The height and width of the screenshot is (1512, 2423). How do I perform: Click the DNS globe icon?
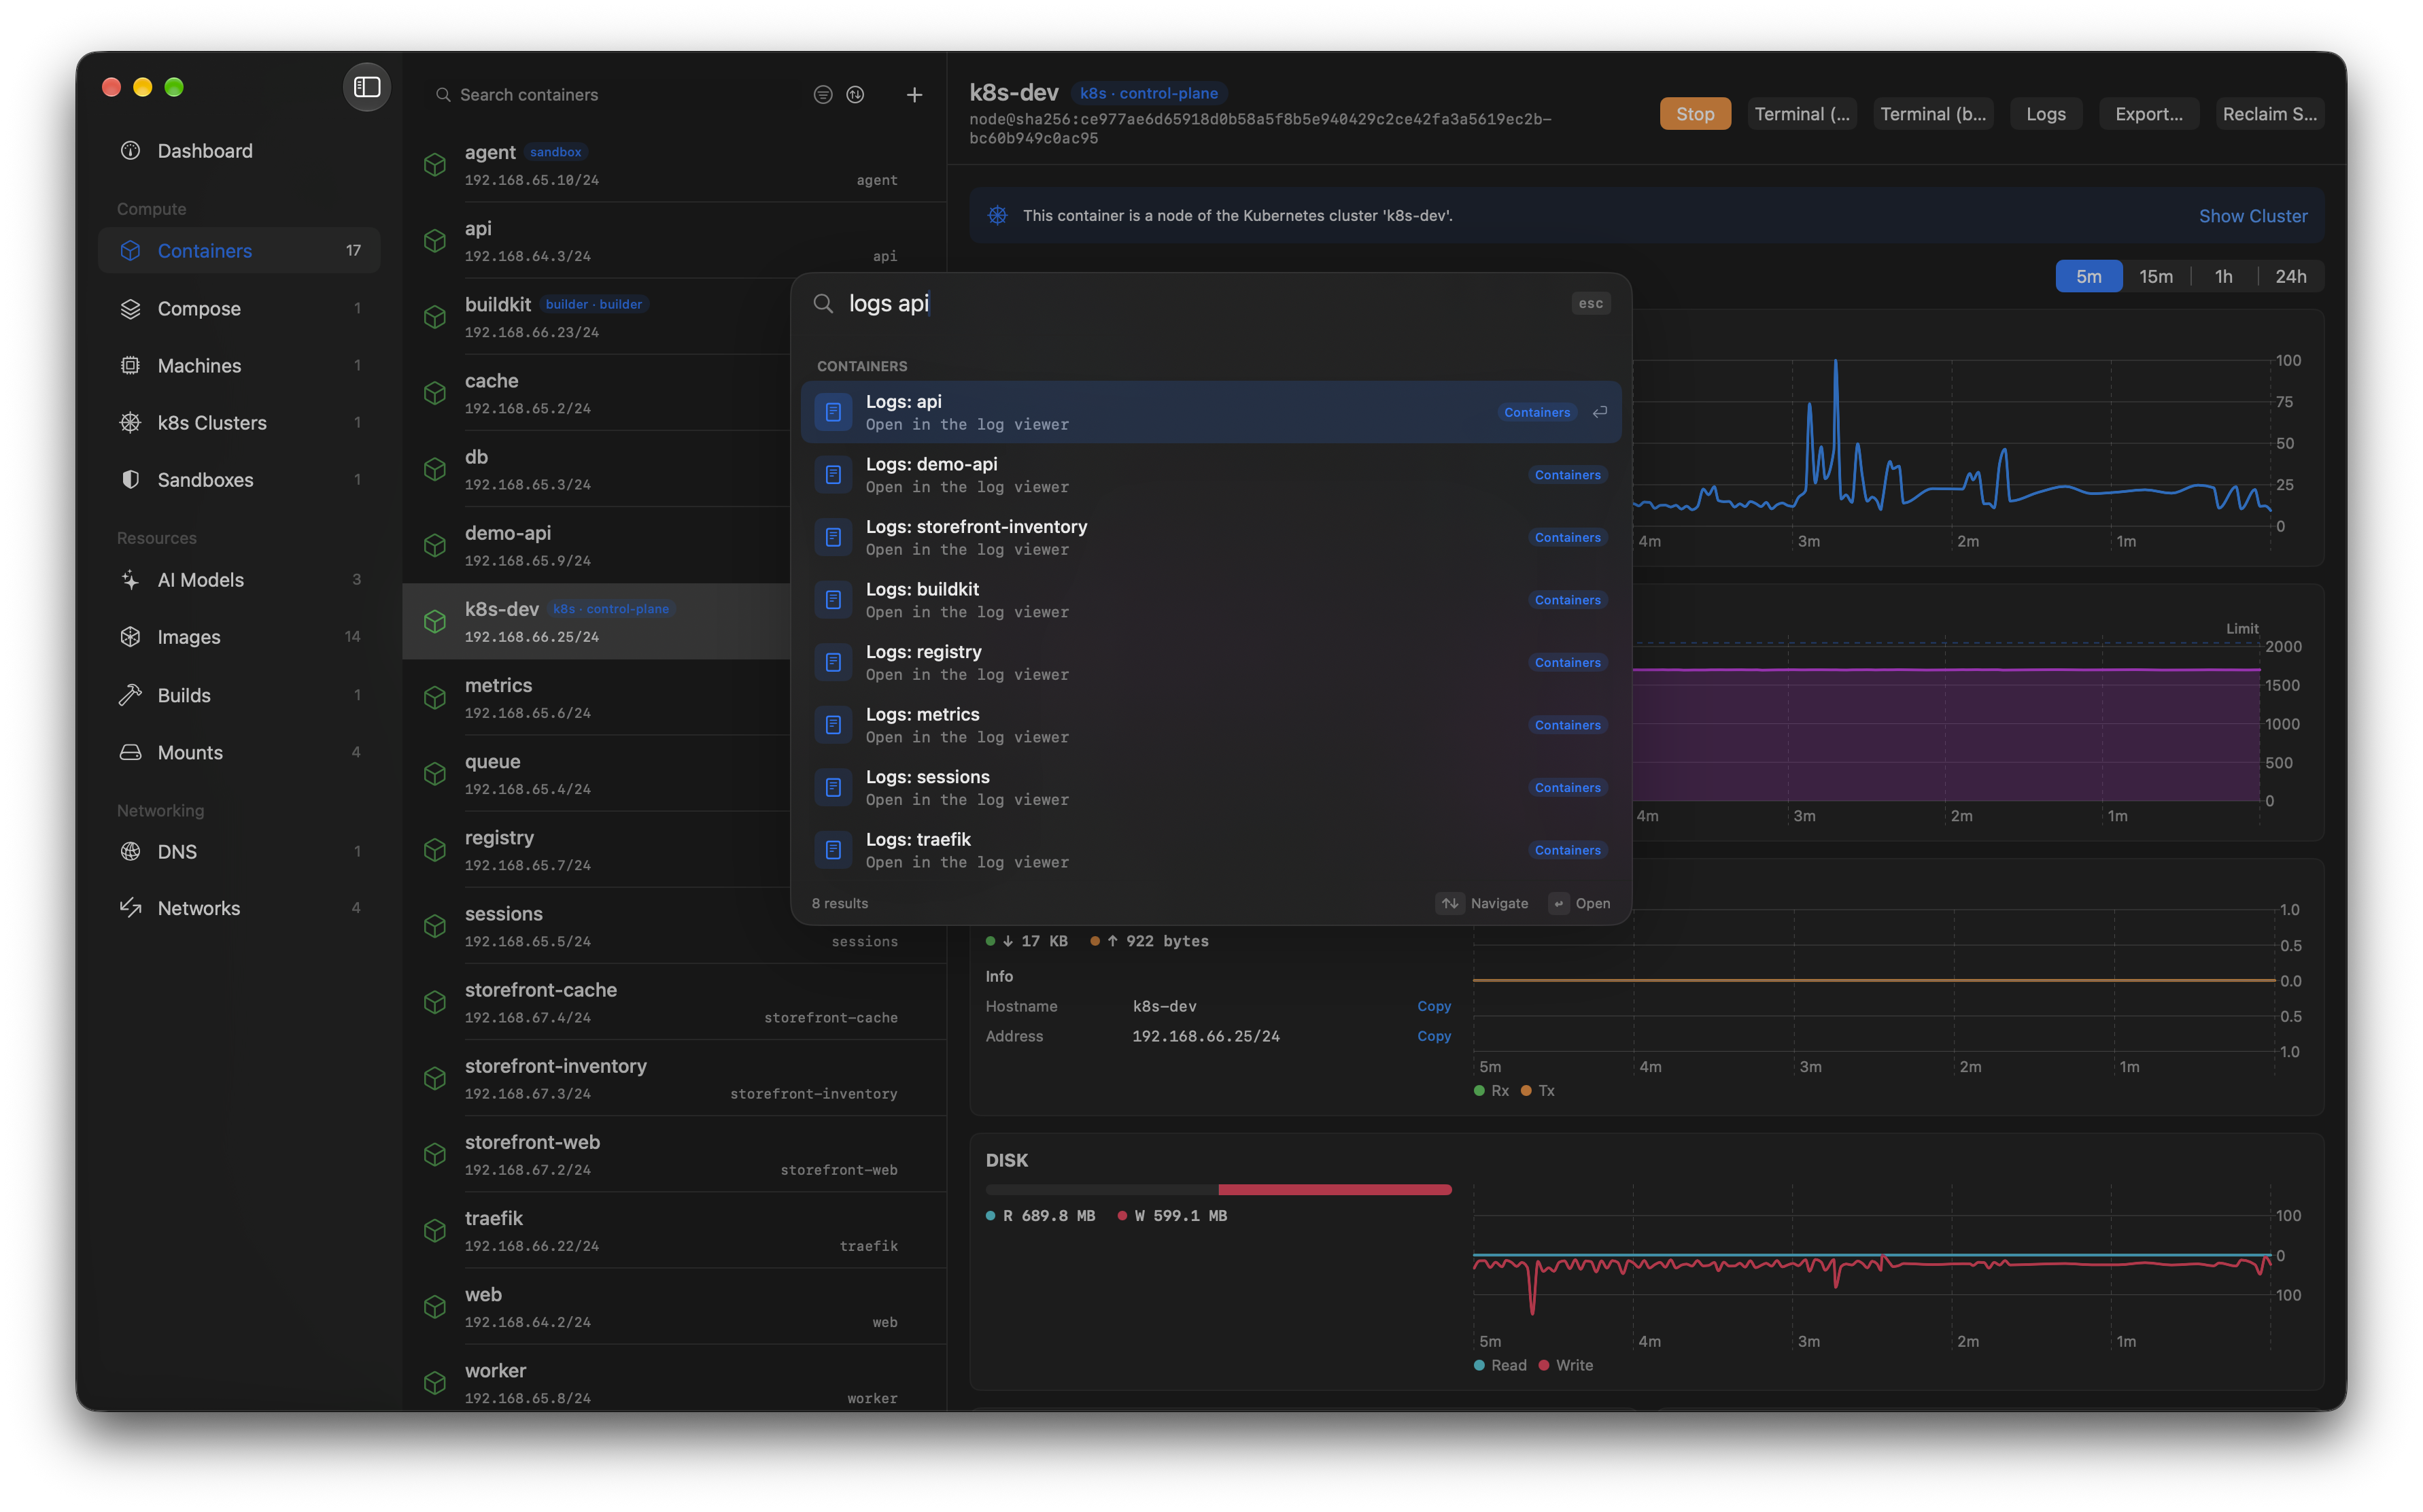pyautogui.click(x=130, y=852)
